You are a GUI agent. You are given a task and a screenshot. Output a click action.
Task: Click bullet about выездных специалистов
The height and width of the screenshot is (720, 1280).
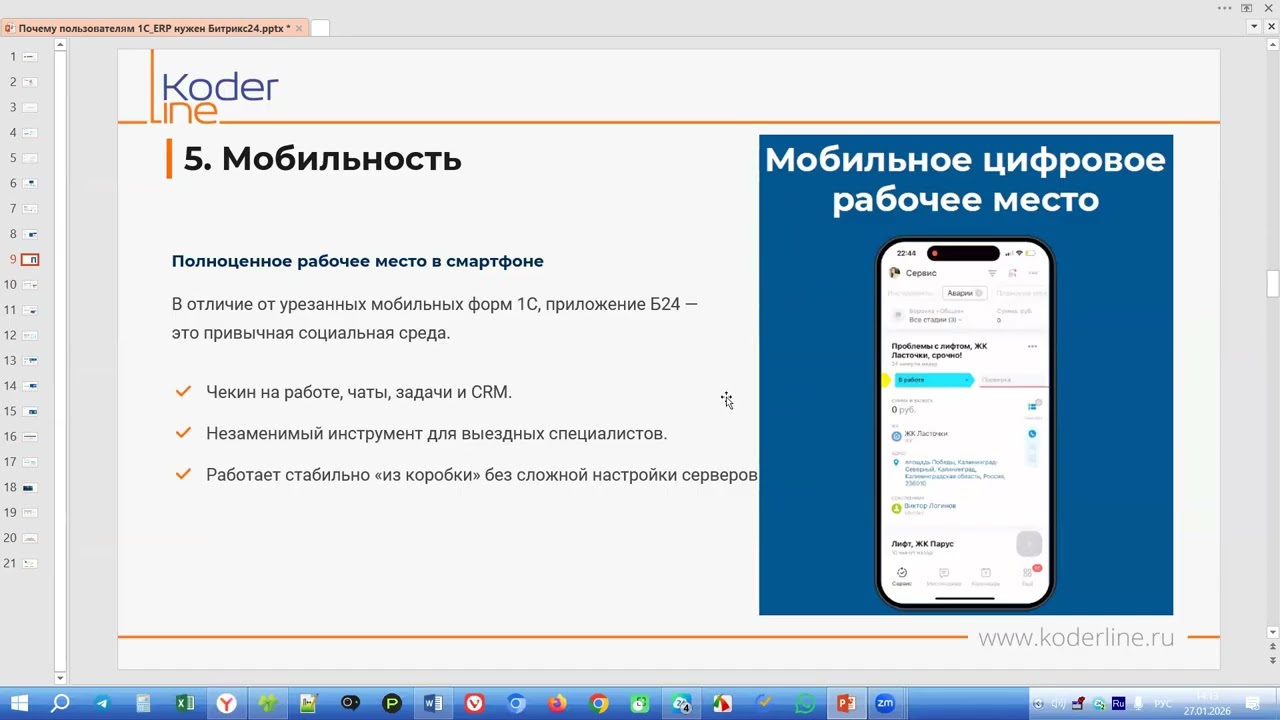436,434
